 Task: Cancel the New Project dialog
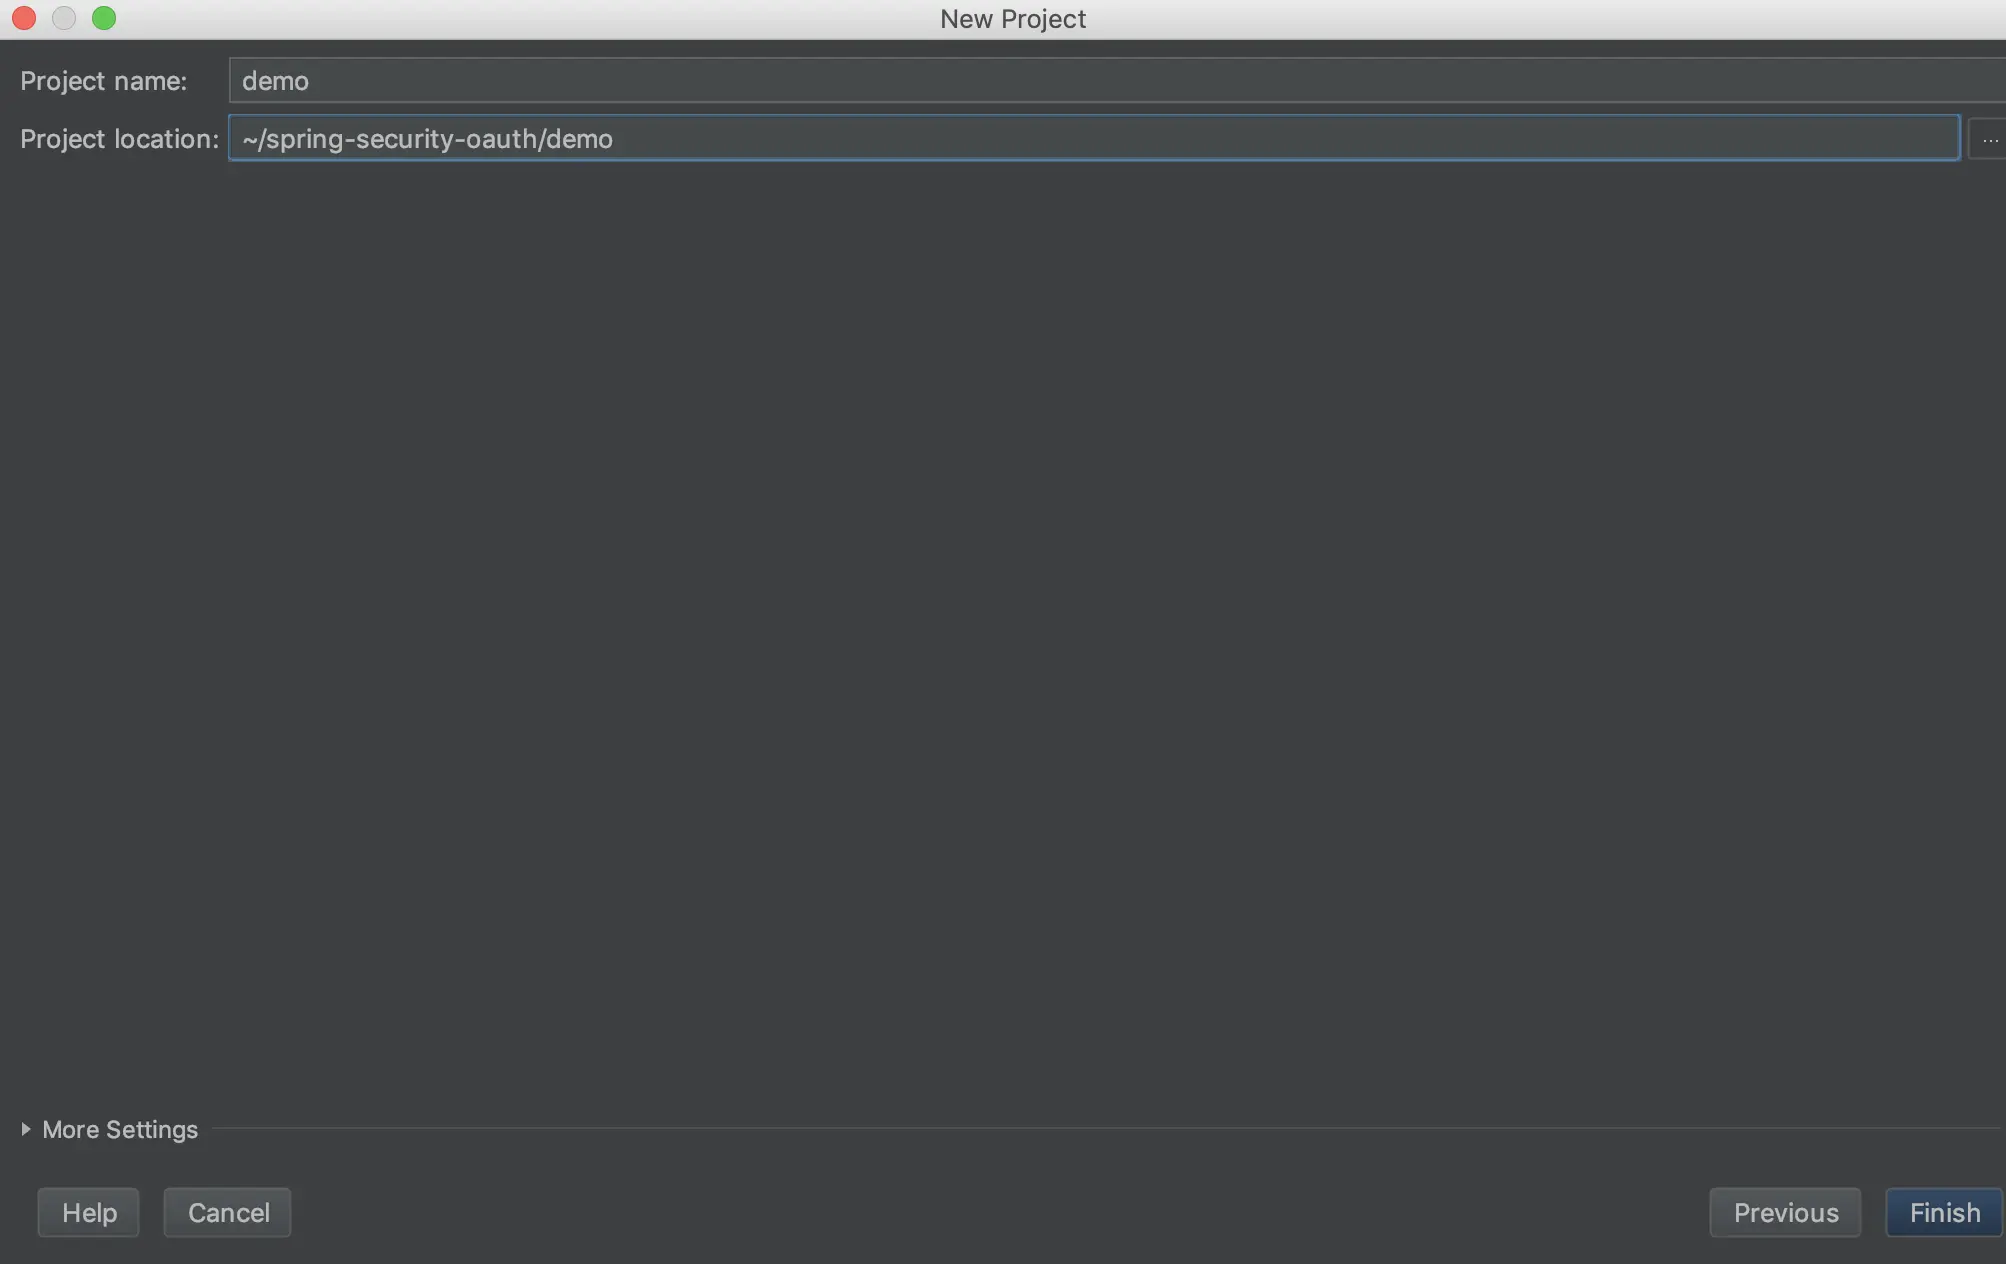(x=228, y=1212)
